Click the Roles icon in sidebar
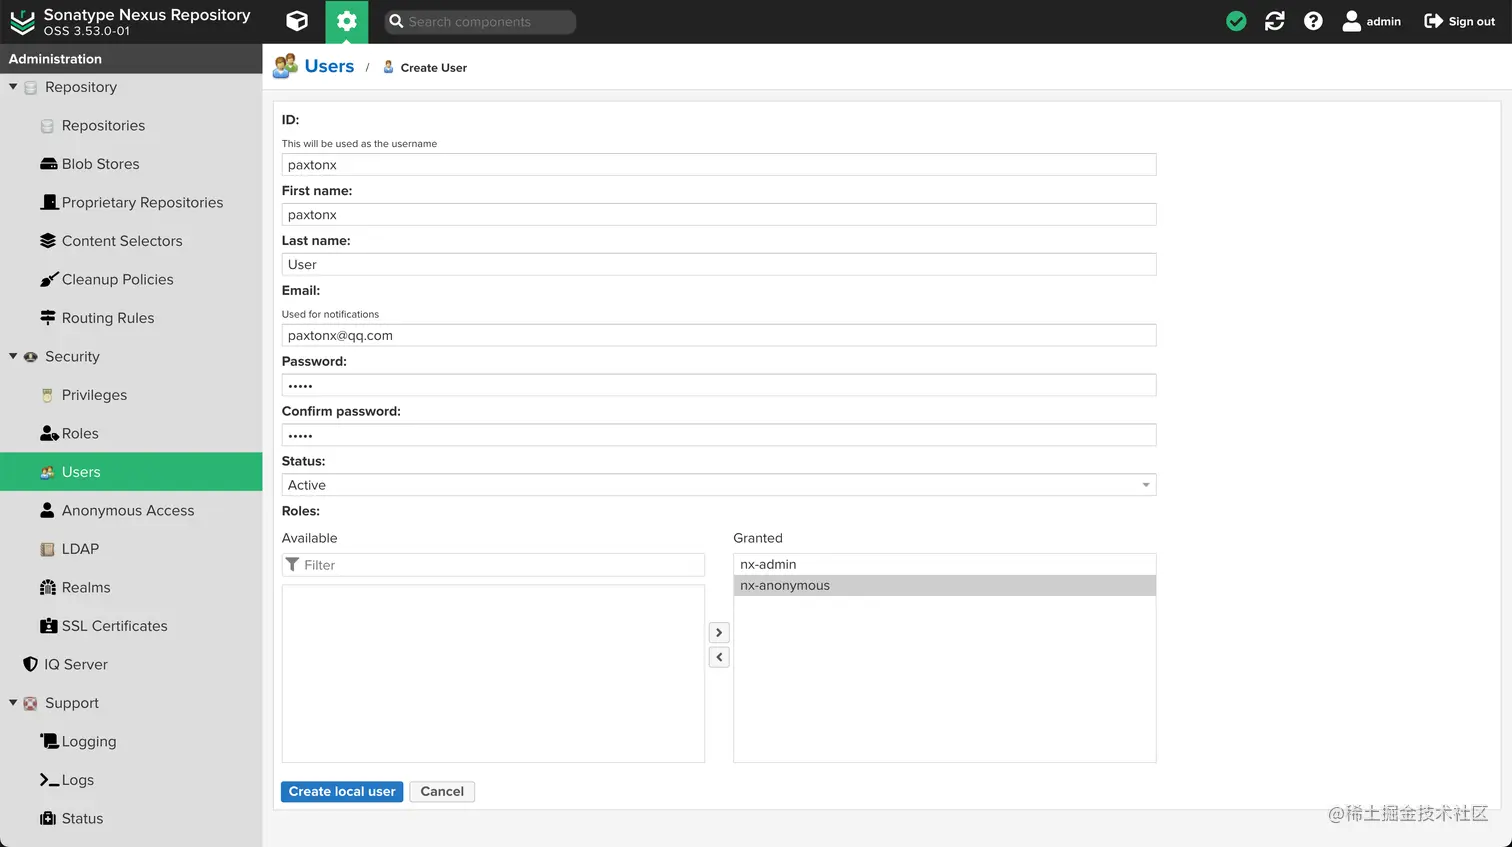Screen dimensions: 1512x847 point(48,433)
